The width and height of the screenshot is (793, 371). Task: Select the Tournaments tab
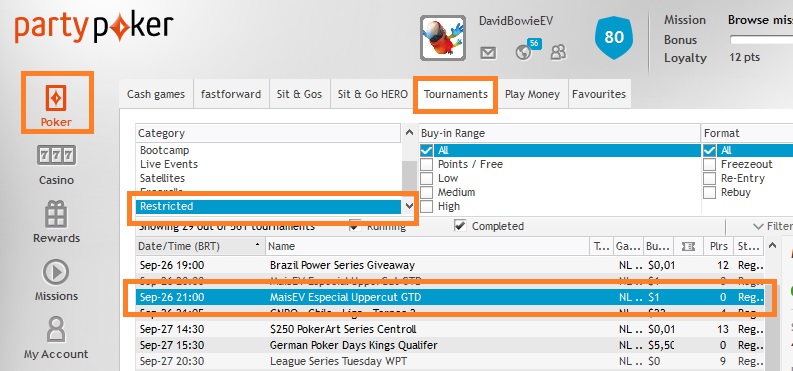[456, 94]
